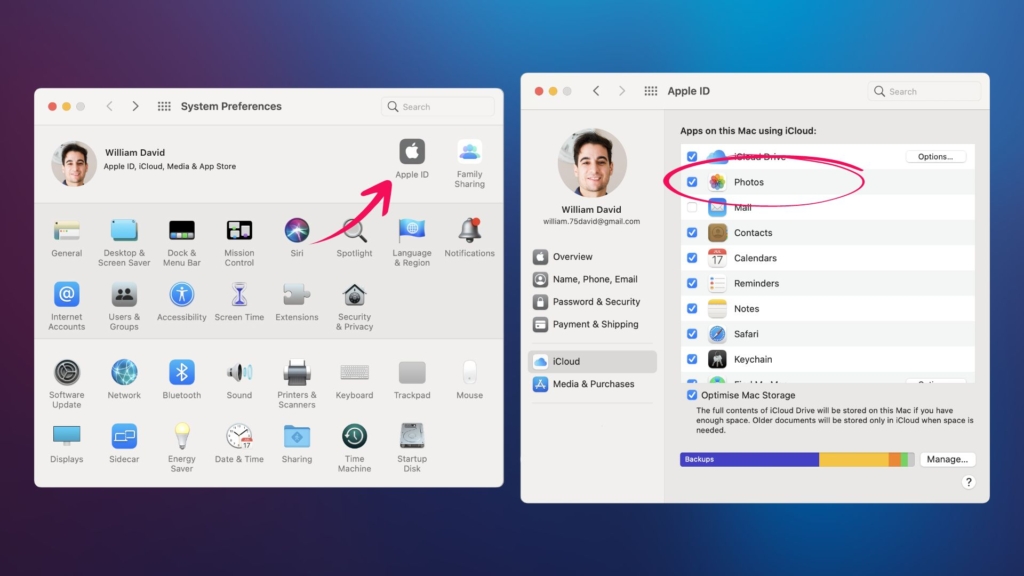Open Displays preferences
The width and height of the screenshot is (1024, 576).
[67, 443]
